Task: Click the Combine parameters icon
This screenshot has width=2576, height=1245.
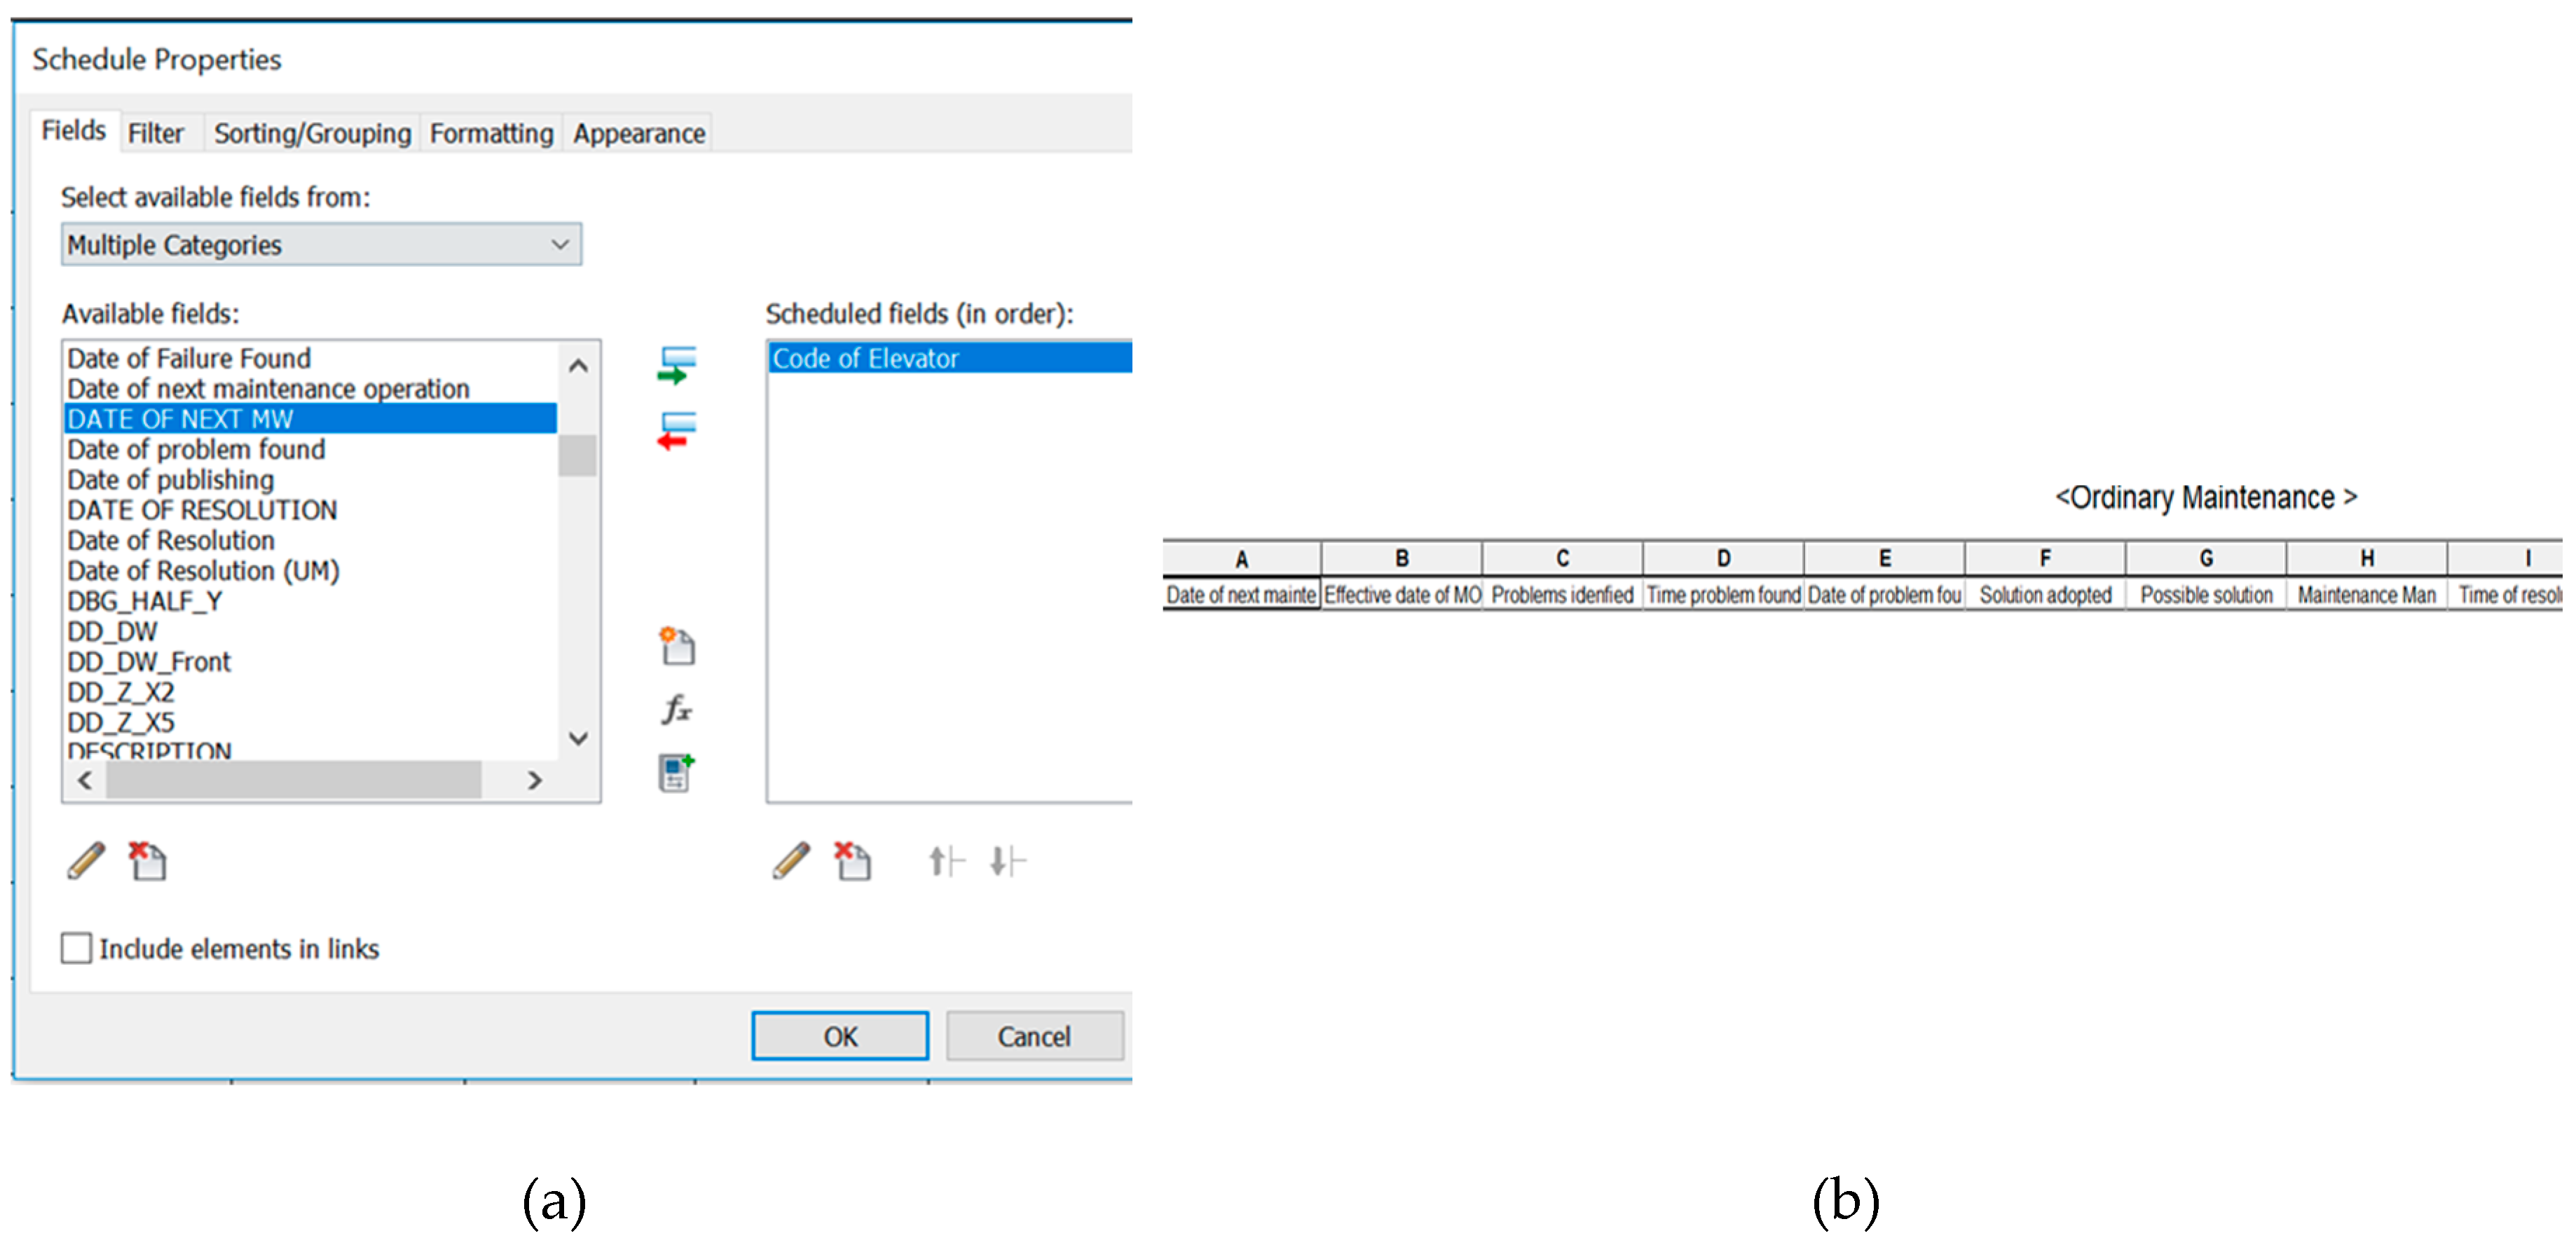Action: pos(677,773)
